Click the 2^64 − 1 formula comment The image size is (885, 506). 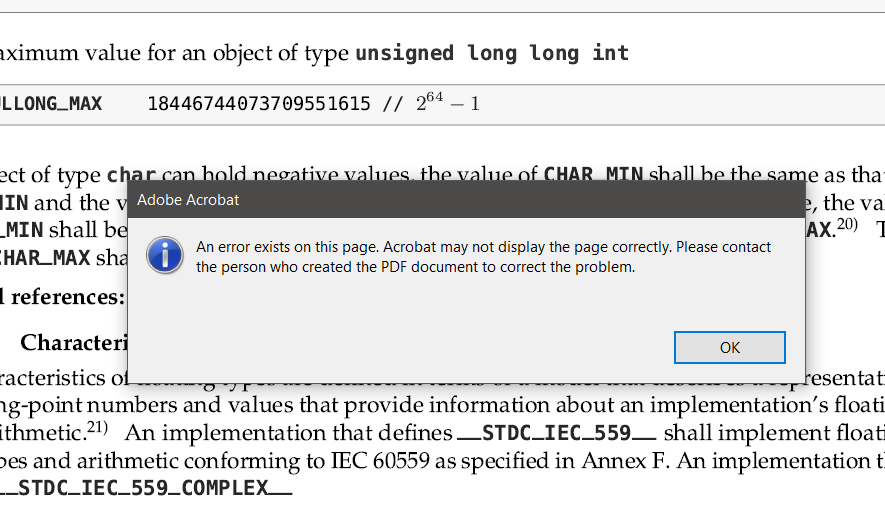click(448, 102)
